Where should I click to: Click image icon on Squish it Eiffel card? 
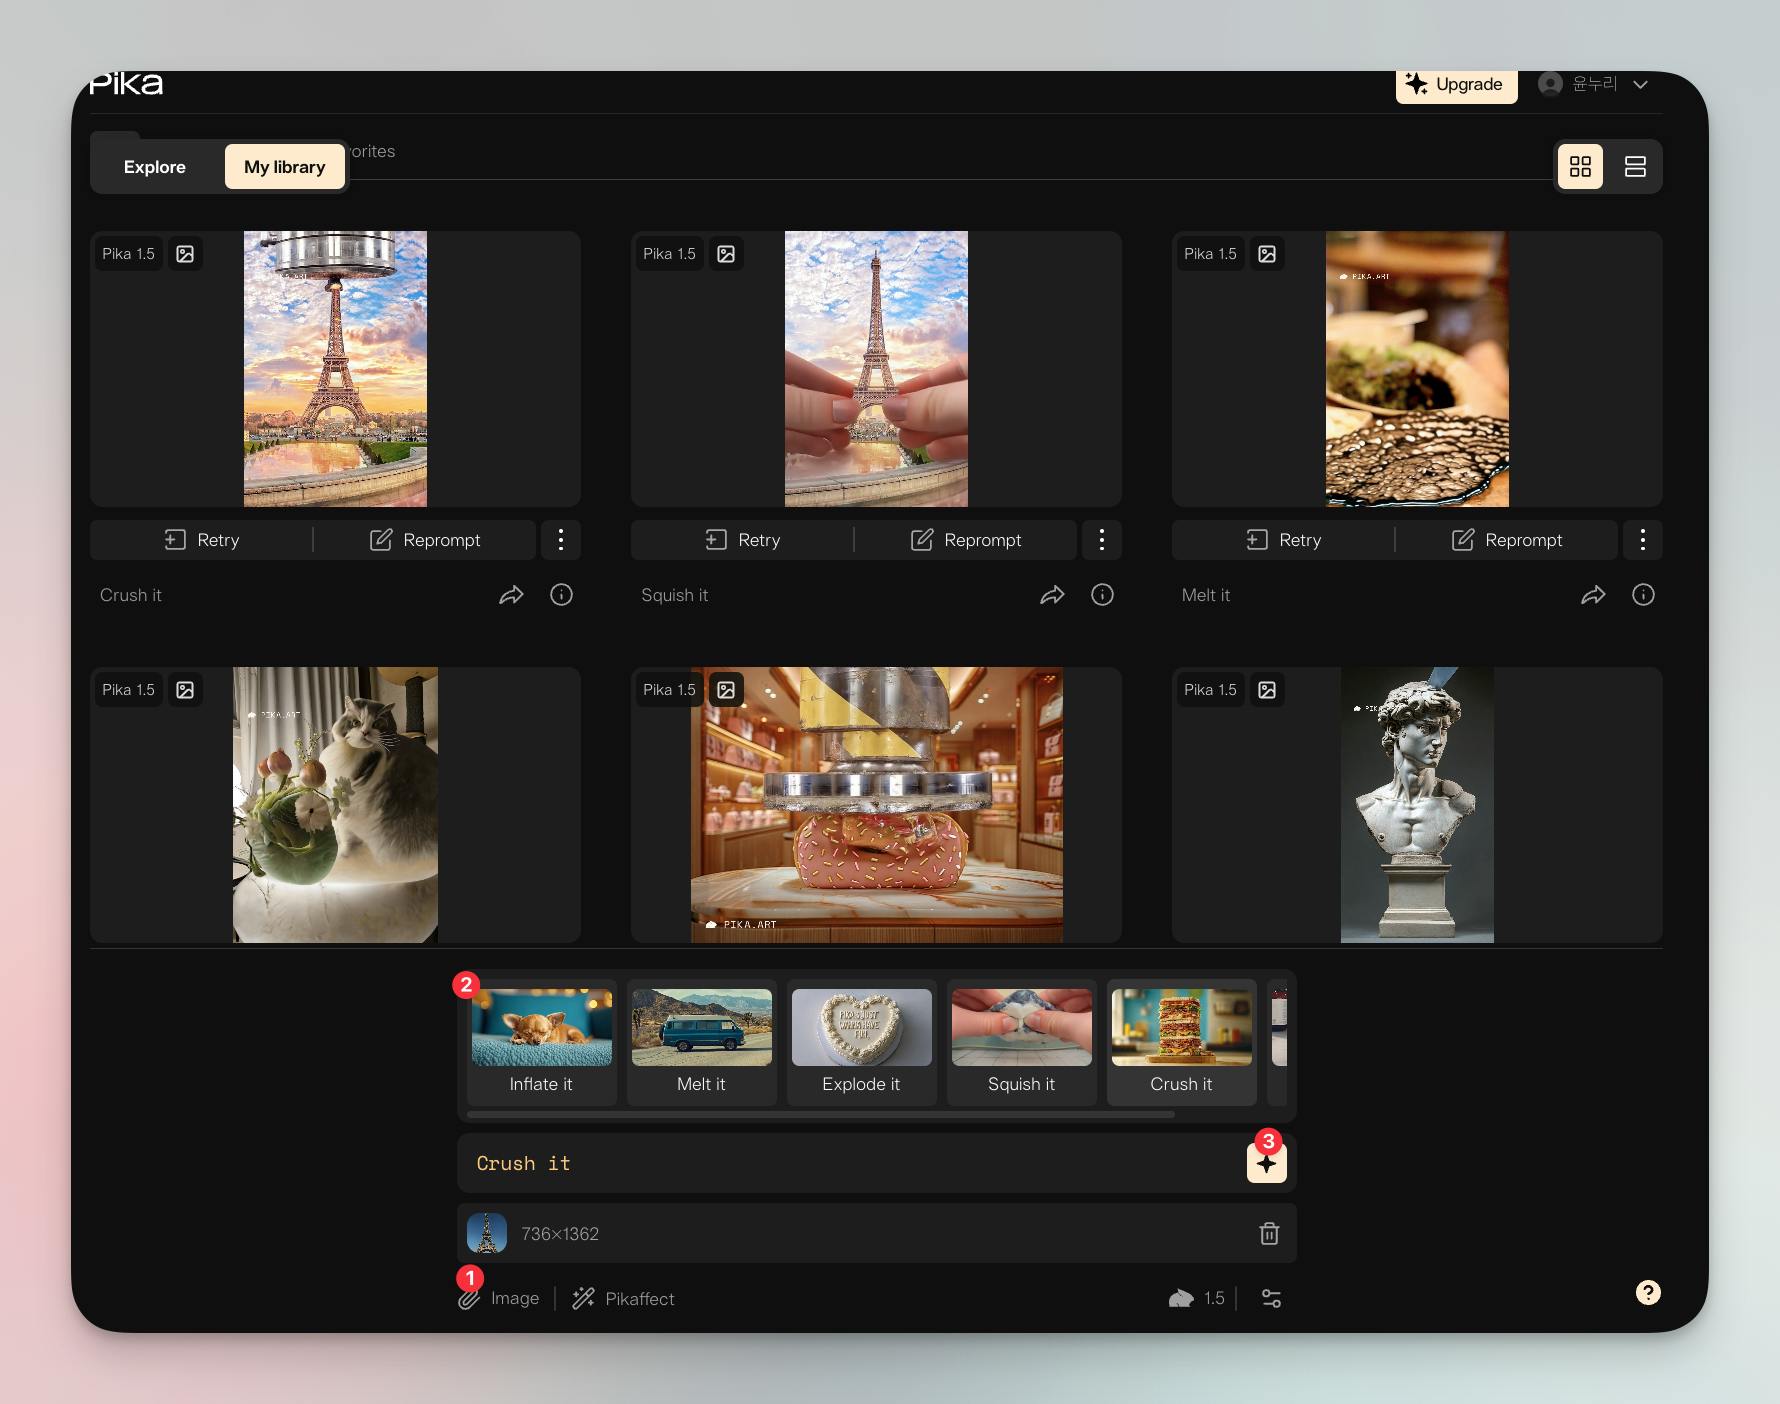(x=726, y=254)
